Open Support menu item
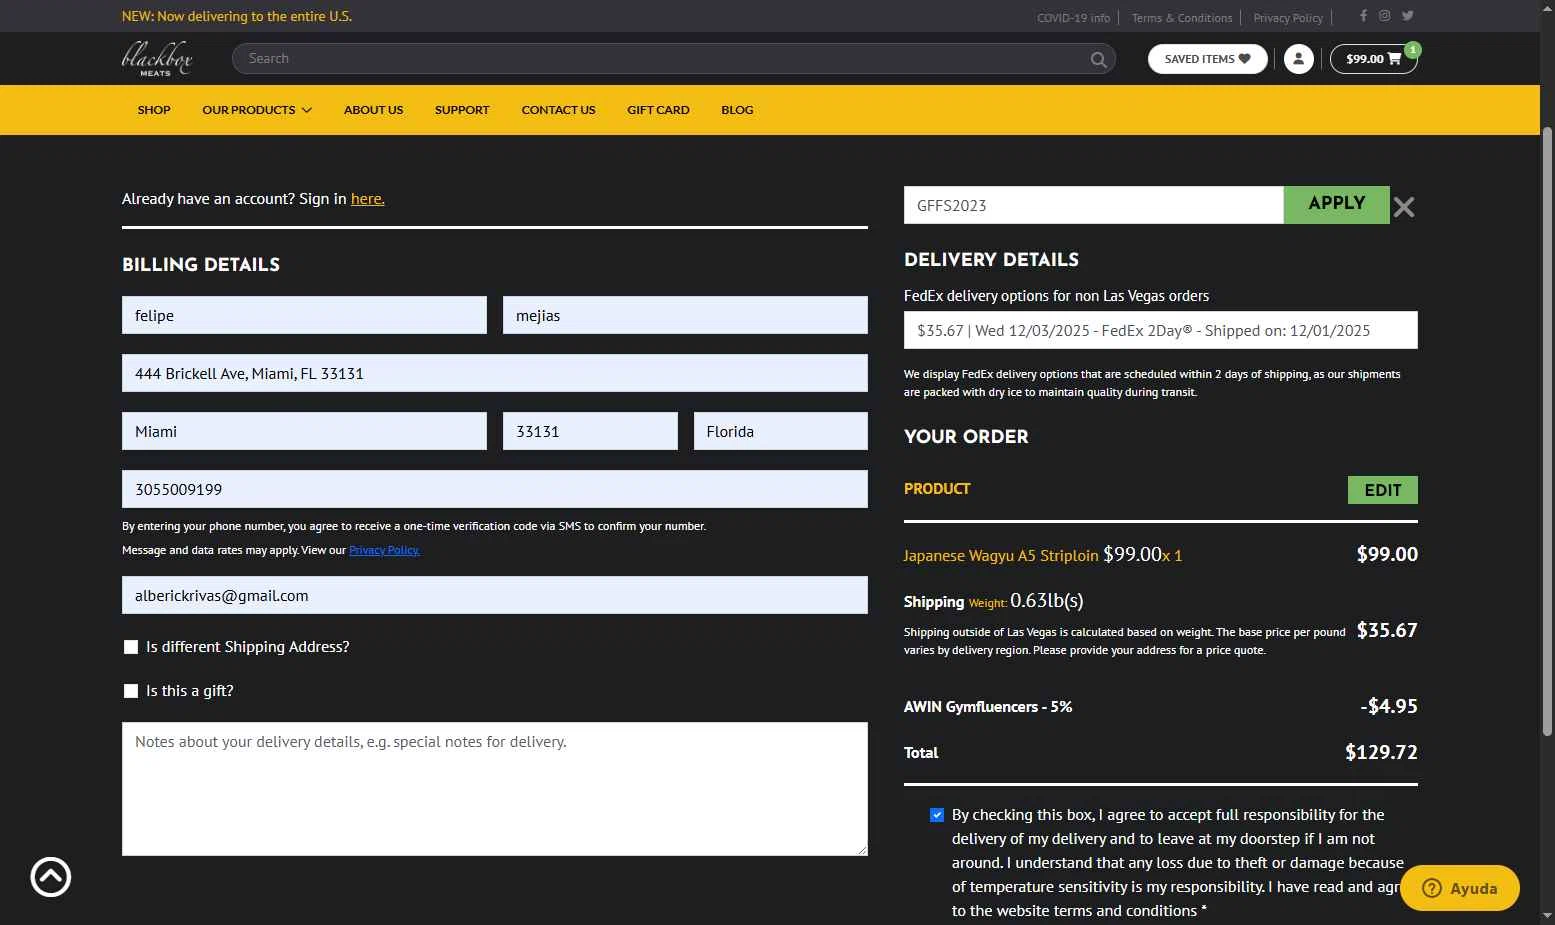This screenshot has height=925, width=1555. click(462, 110)
